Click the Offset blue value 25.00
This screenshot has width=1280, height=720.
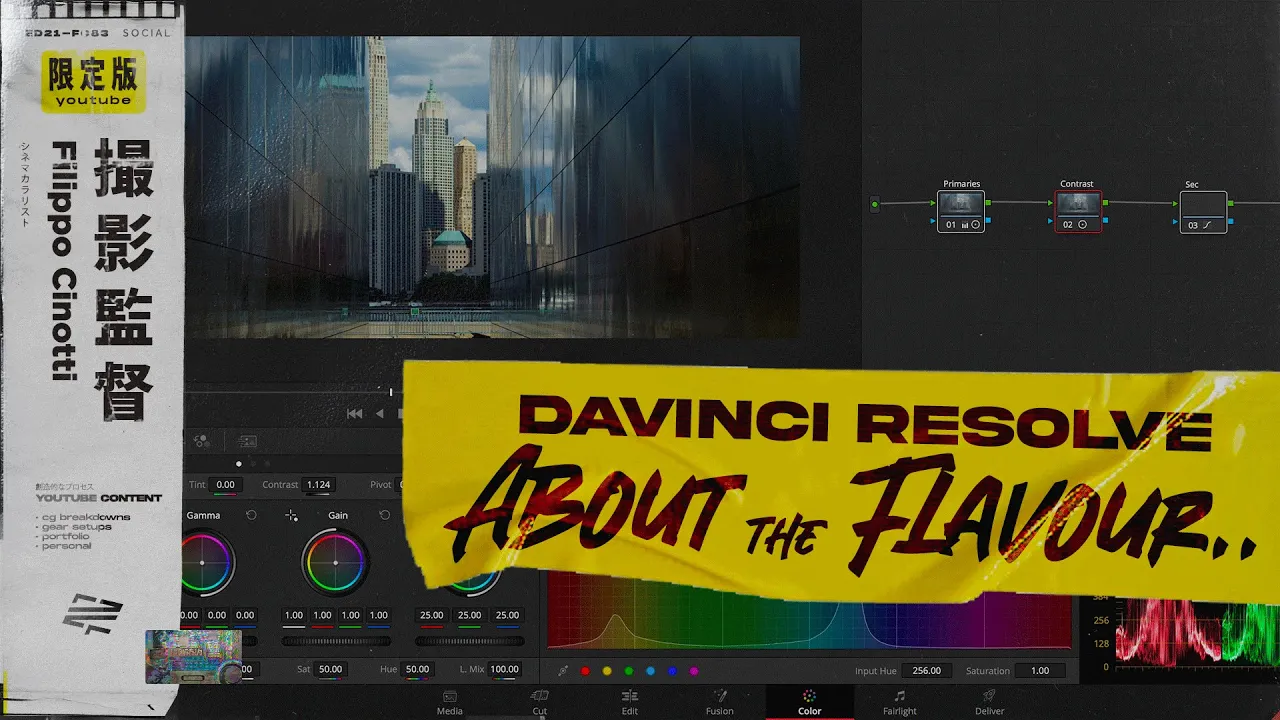(x=508, y=616)
